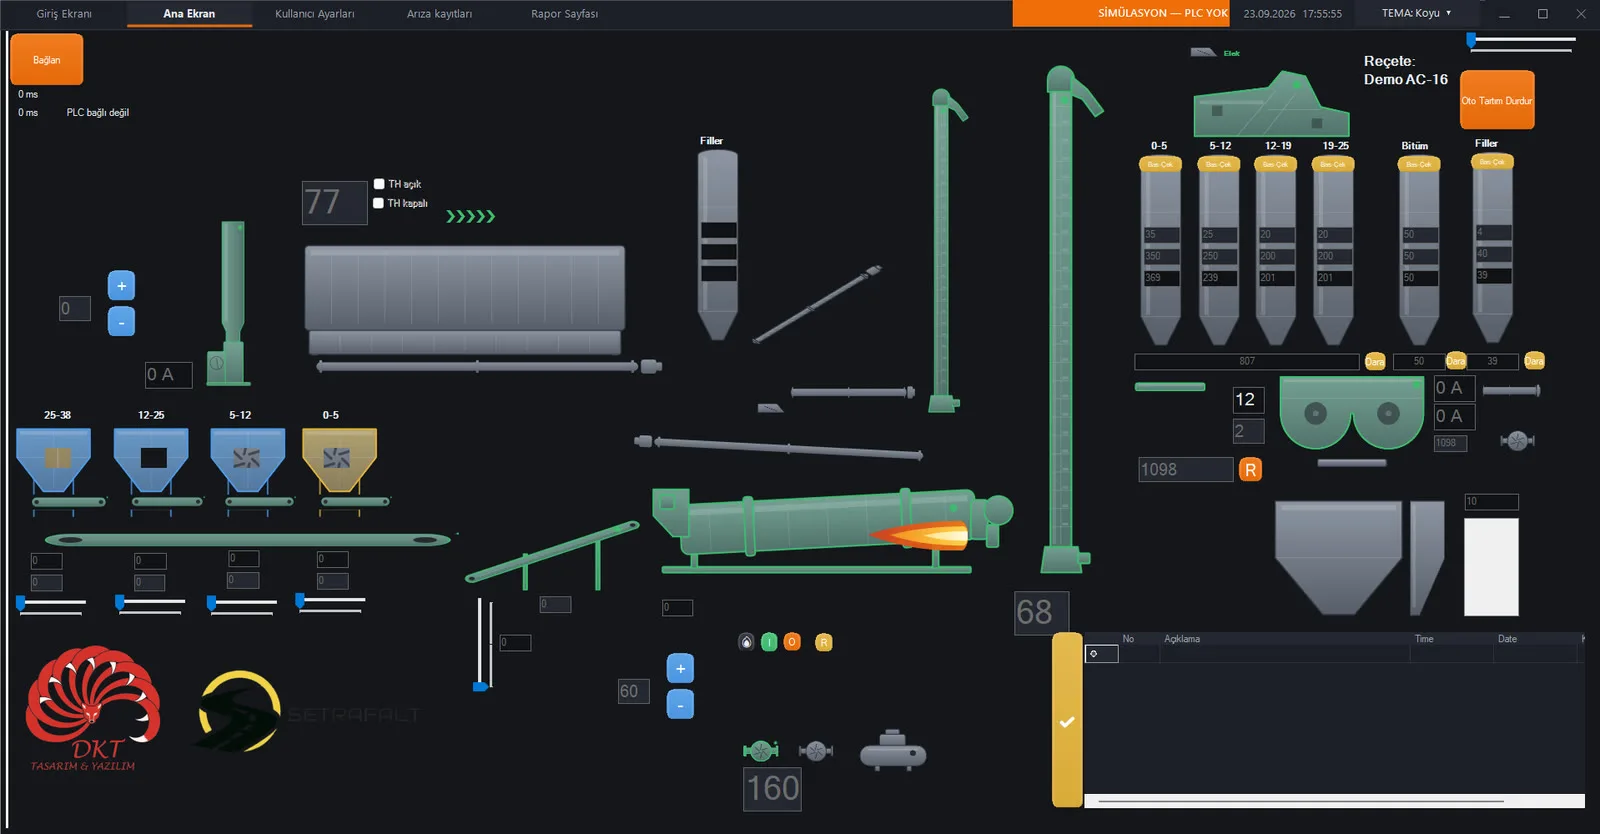
Task: Click the vertical burner slider handle
Action: tap(480, 686)
